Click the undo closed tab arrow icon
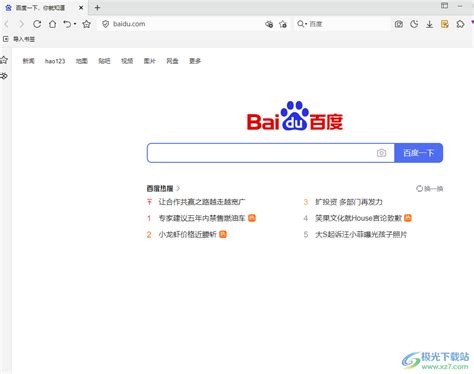The image size is (474, 374). coord(67,24)
